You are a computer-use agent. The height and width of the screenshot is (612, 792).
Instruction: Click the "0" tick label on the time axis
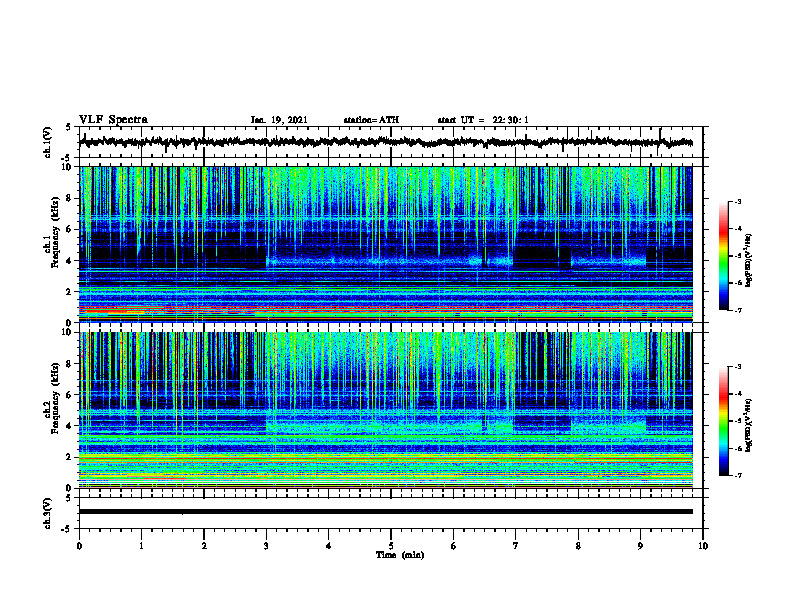79,546
